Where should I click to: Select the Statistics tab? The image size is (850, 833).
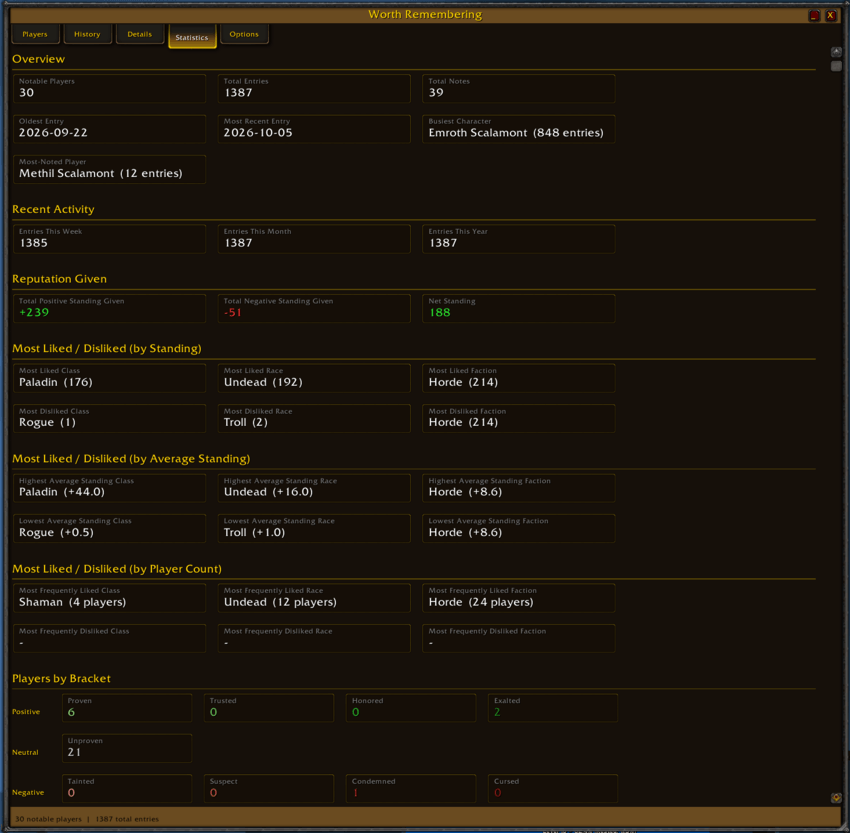click(x=192, y=36)
